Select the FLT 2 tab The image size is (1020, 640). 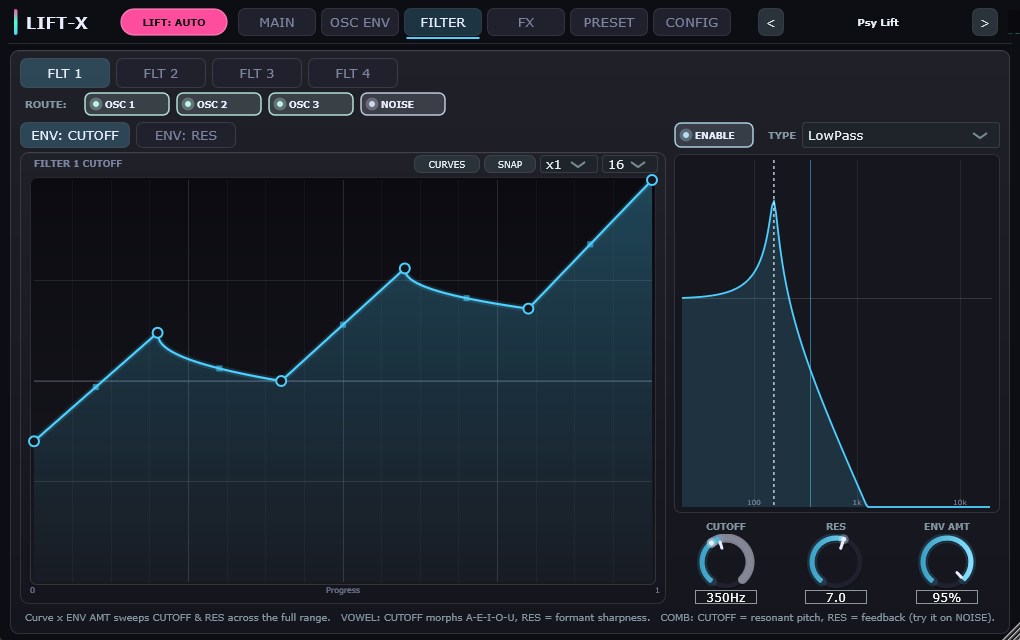(x=161, y=73)
